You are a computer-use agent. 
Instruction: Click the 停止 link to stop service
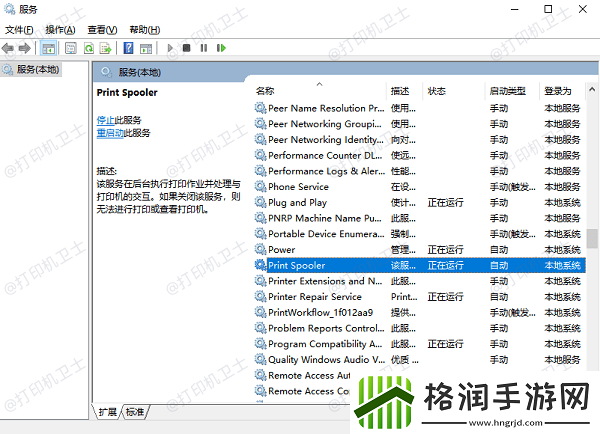tap(106, 120)
